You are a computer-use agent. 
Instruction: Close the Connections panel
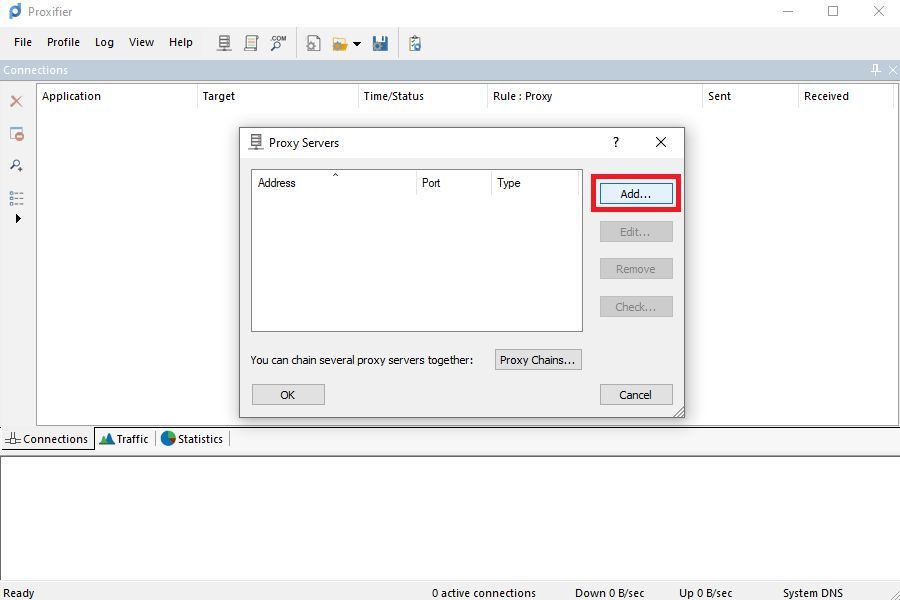point(893,70)
